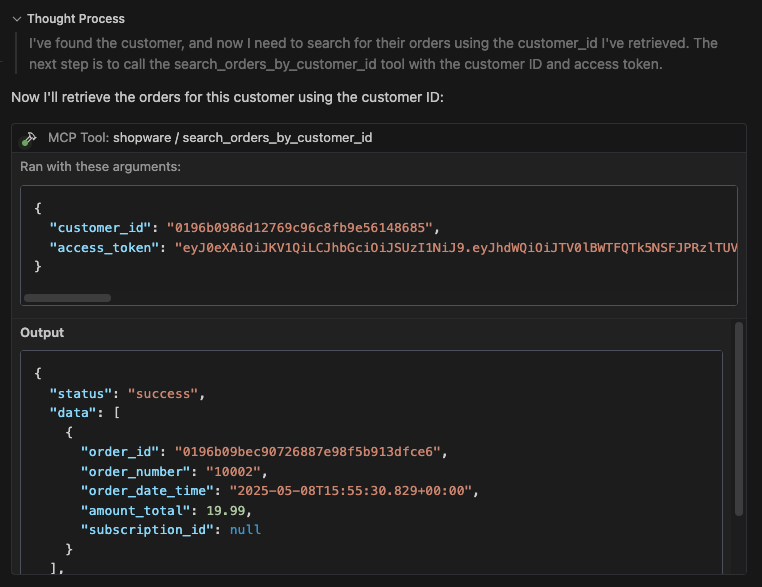Click the "MCP Tool:" label
Viewport: 762px width, 587px height.
click(78, 138)
